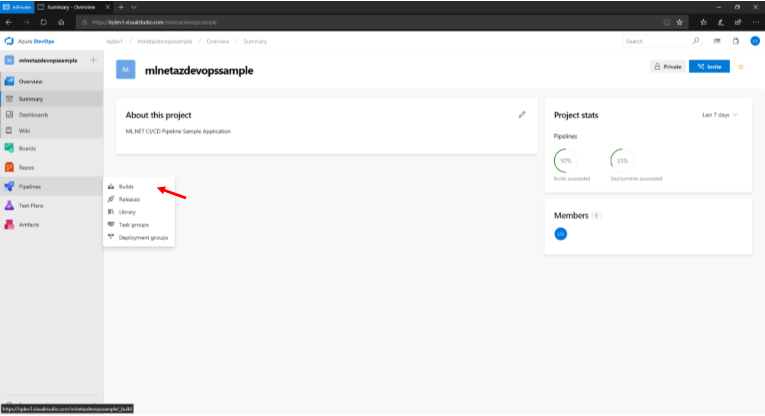Open a new browser tab
The width and height of the screenshot is (765, 416).
tap(121, 7)
